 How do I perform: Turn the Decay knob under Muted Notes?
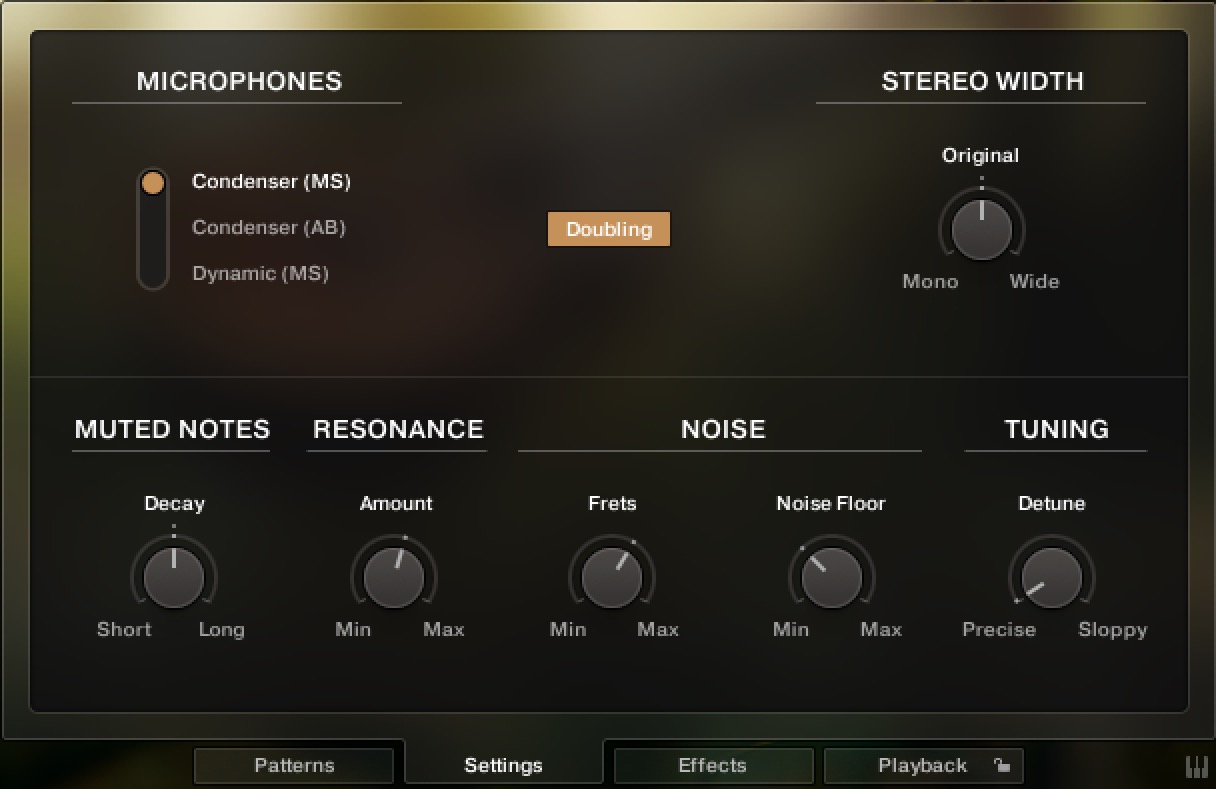[x=173, y=576]
